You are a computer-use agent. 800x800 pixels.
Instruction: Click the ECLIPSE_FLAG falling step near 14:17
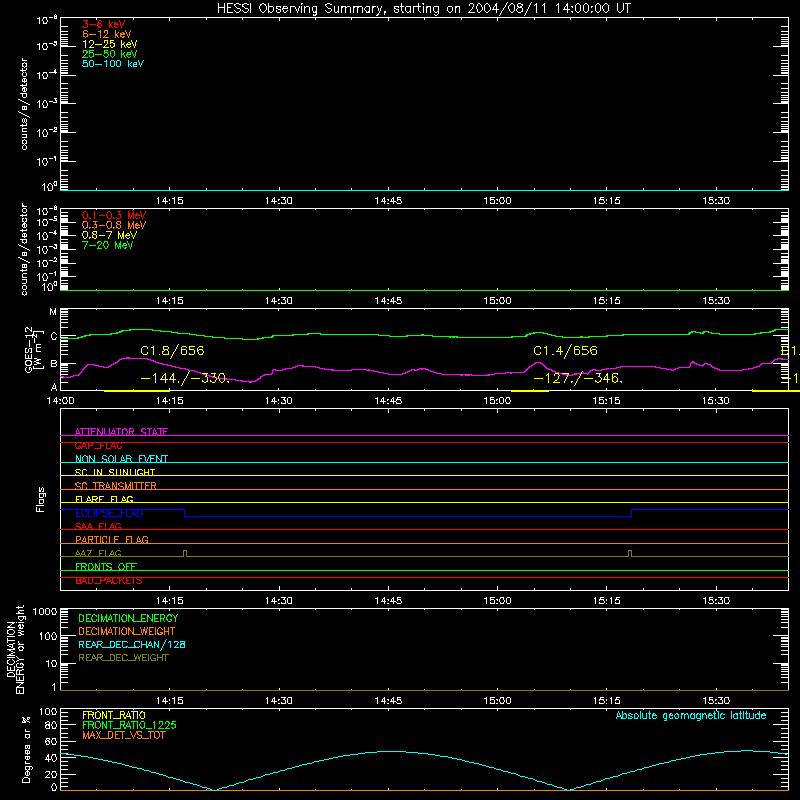click(x=184, y=513)
